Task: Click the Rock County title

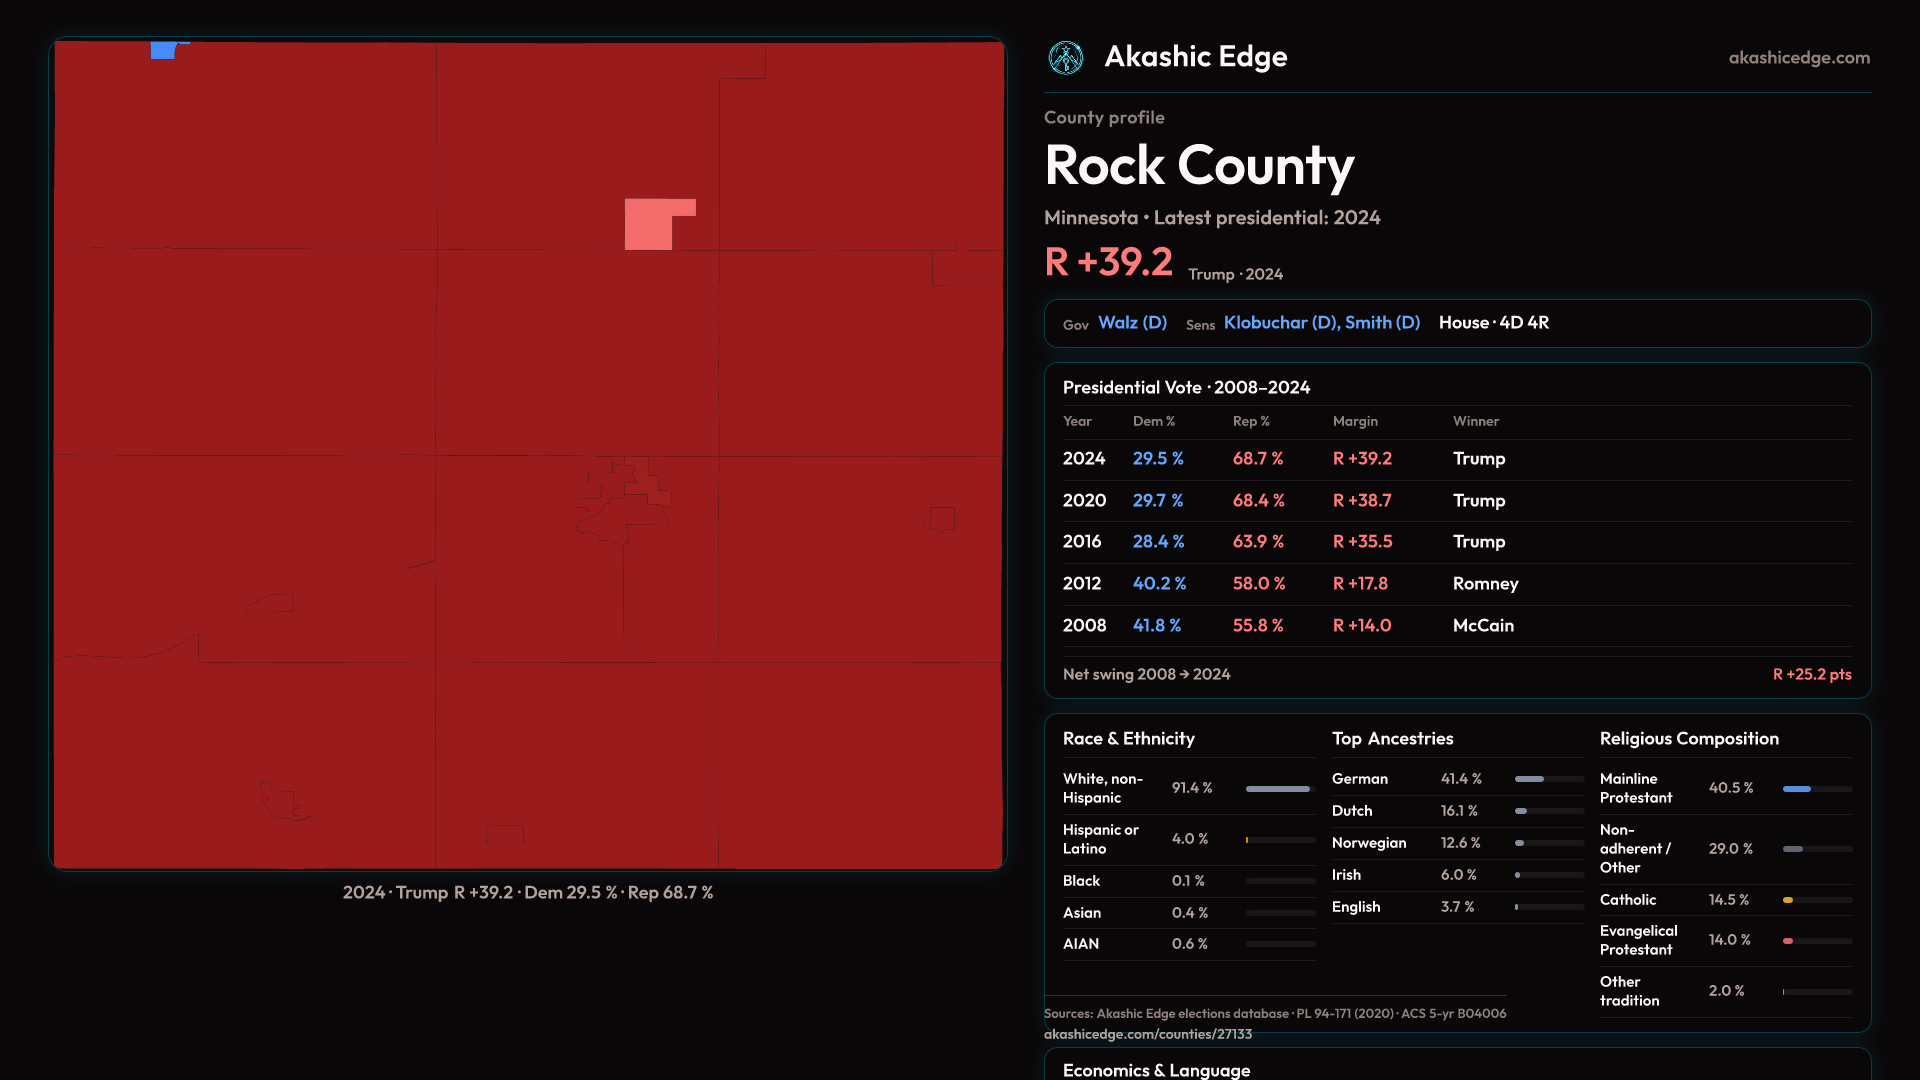Action: tap(1198, 166)
